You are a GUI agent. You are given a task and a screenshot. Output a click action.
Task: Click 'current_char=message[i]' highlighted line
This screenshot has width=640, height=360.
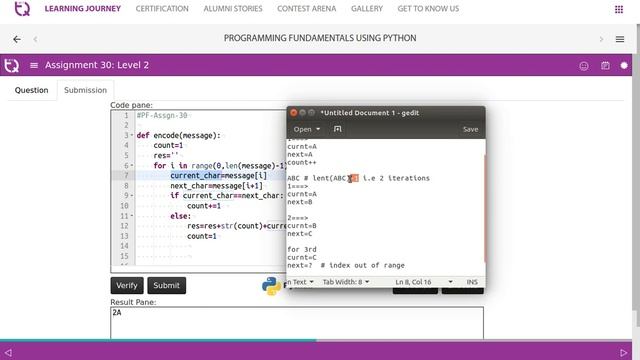point(218,176)
